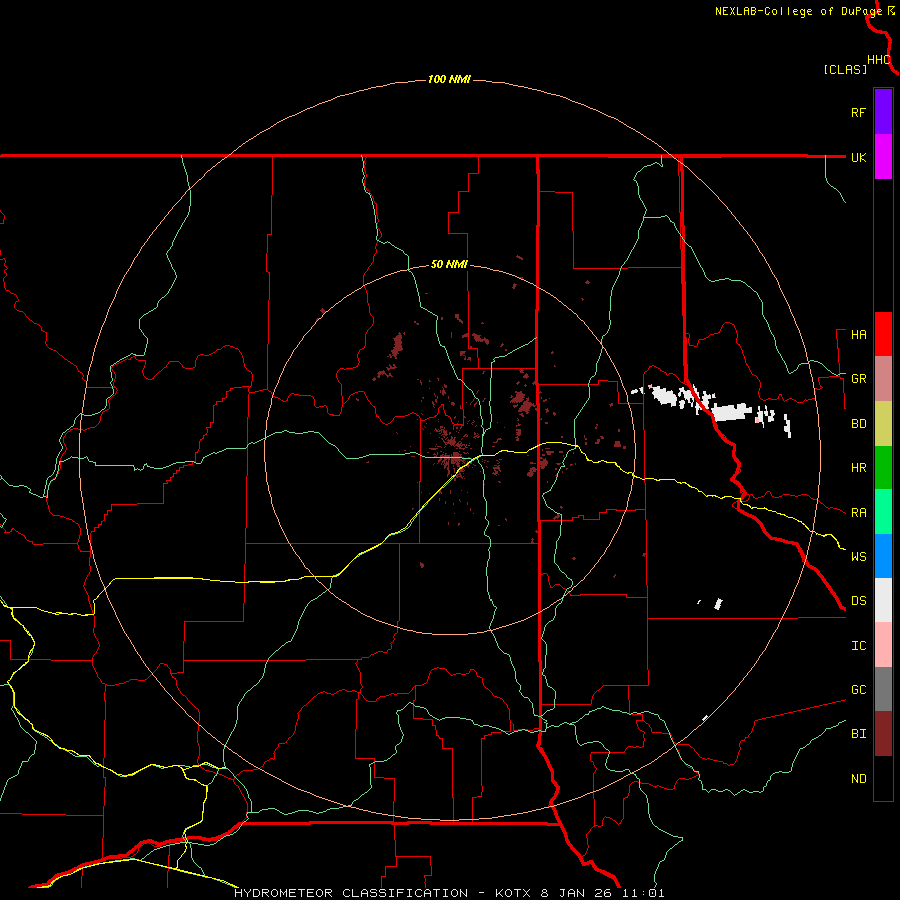Click the 'GR' legend label text

tap(858, 379)
